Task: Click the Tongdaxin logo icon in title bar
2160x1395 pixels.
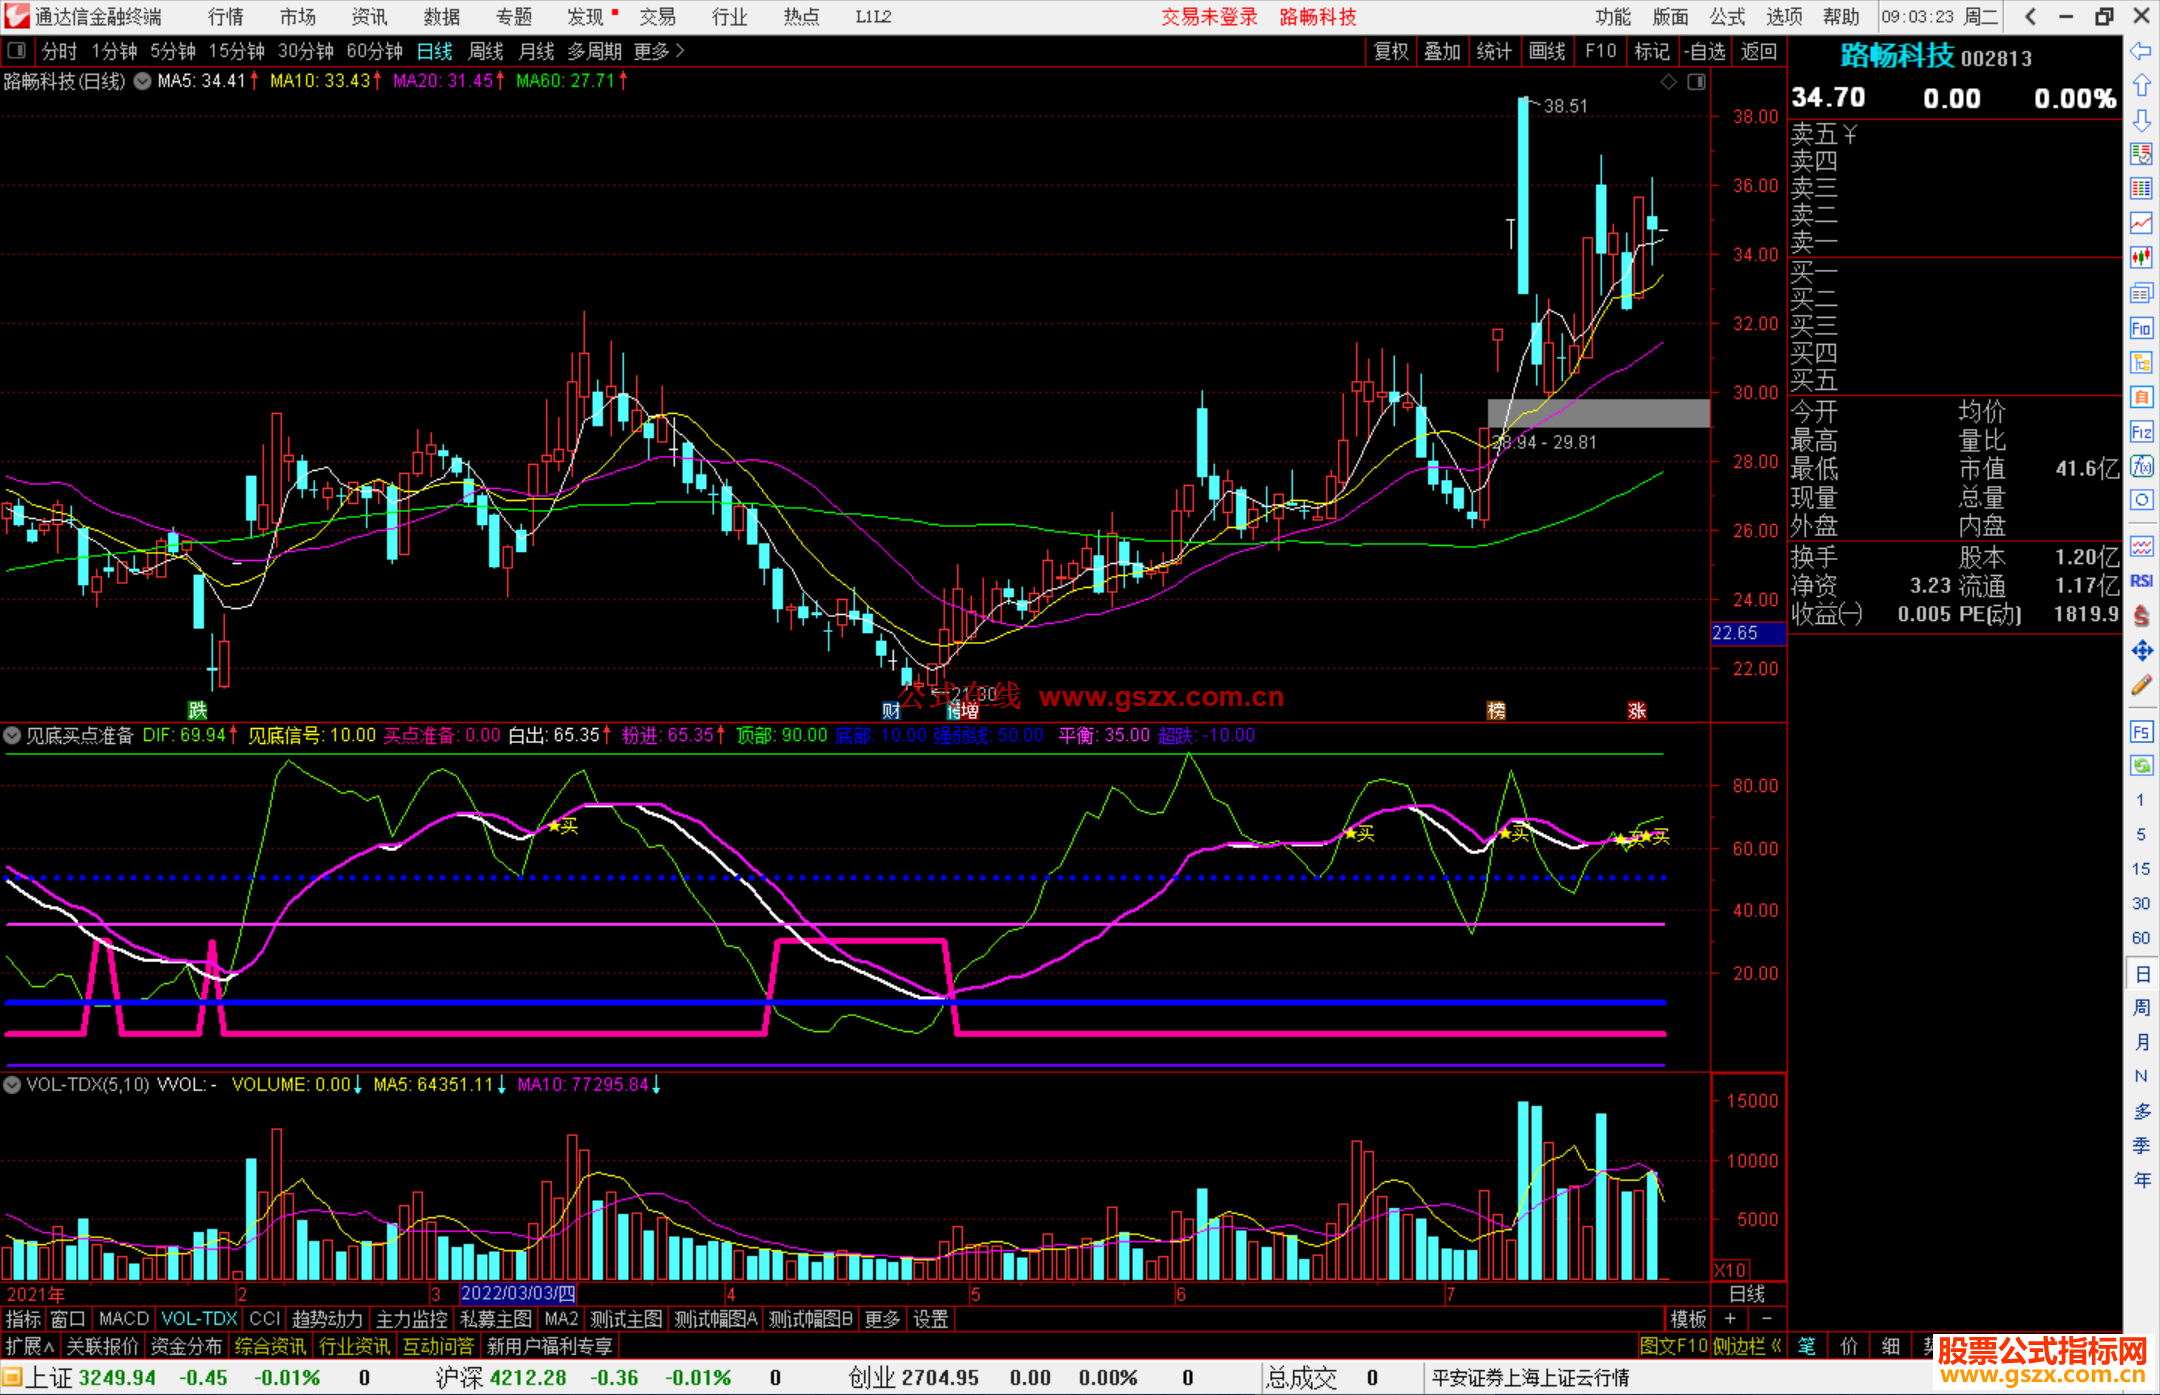Action: [17, 16]
